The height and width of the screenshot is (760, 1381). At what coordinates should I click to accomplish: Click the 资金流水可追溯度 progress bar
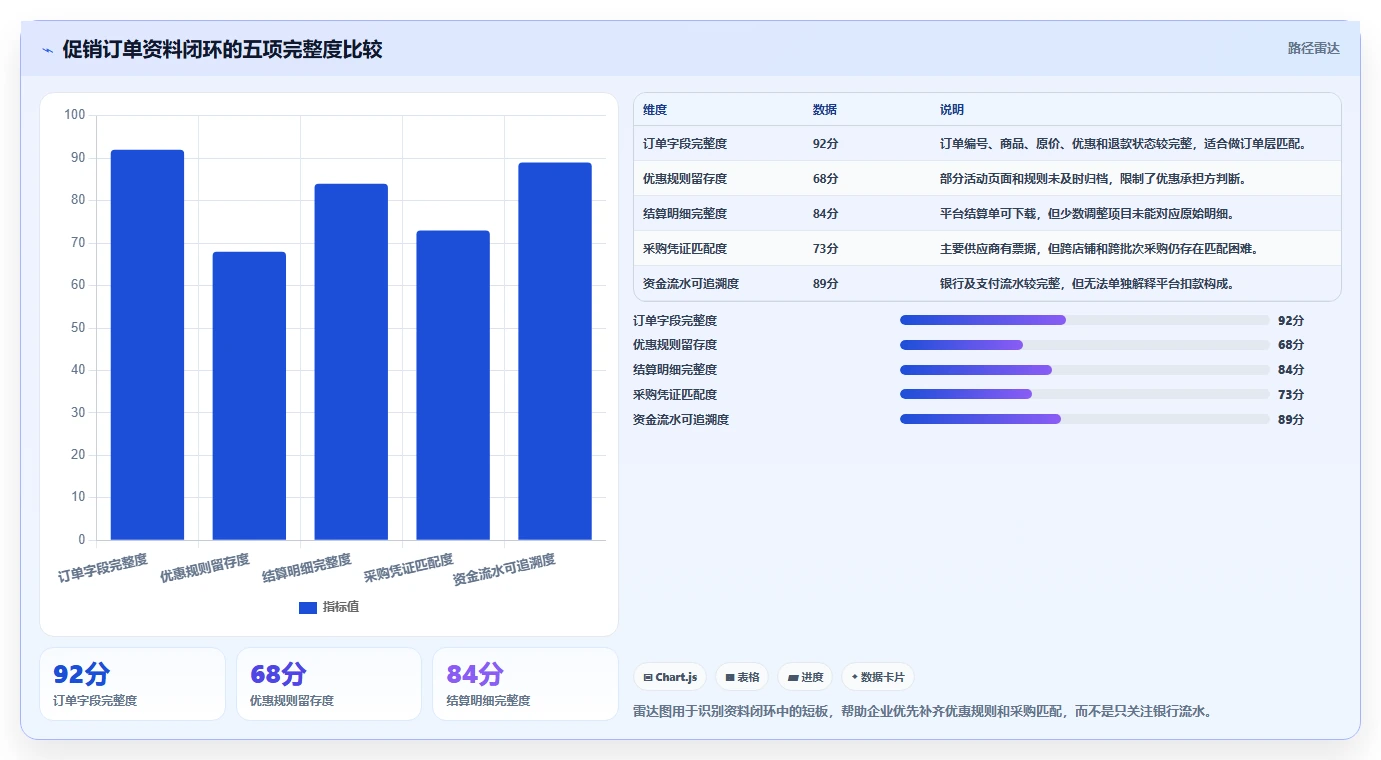[1084, 420]
